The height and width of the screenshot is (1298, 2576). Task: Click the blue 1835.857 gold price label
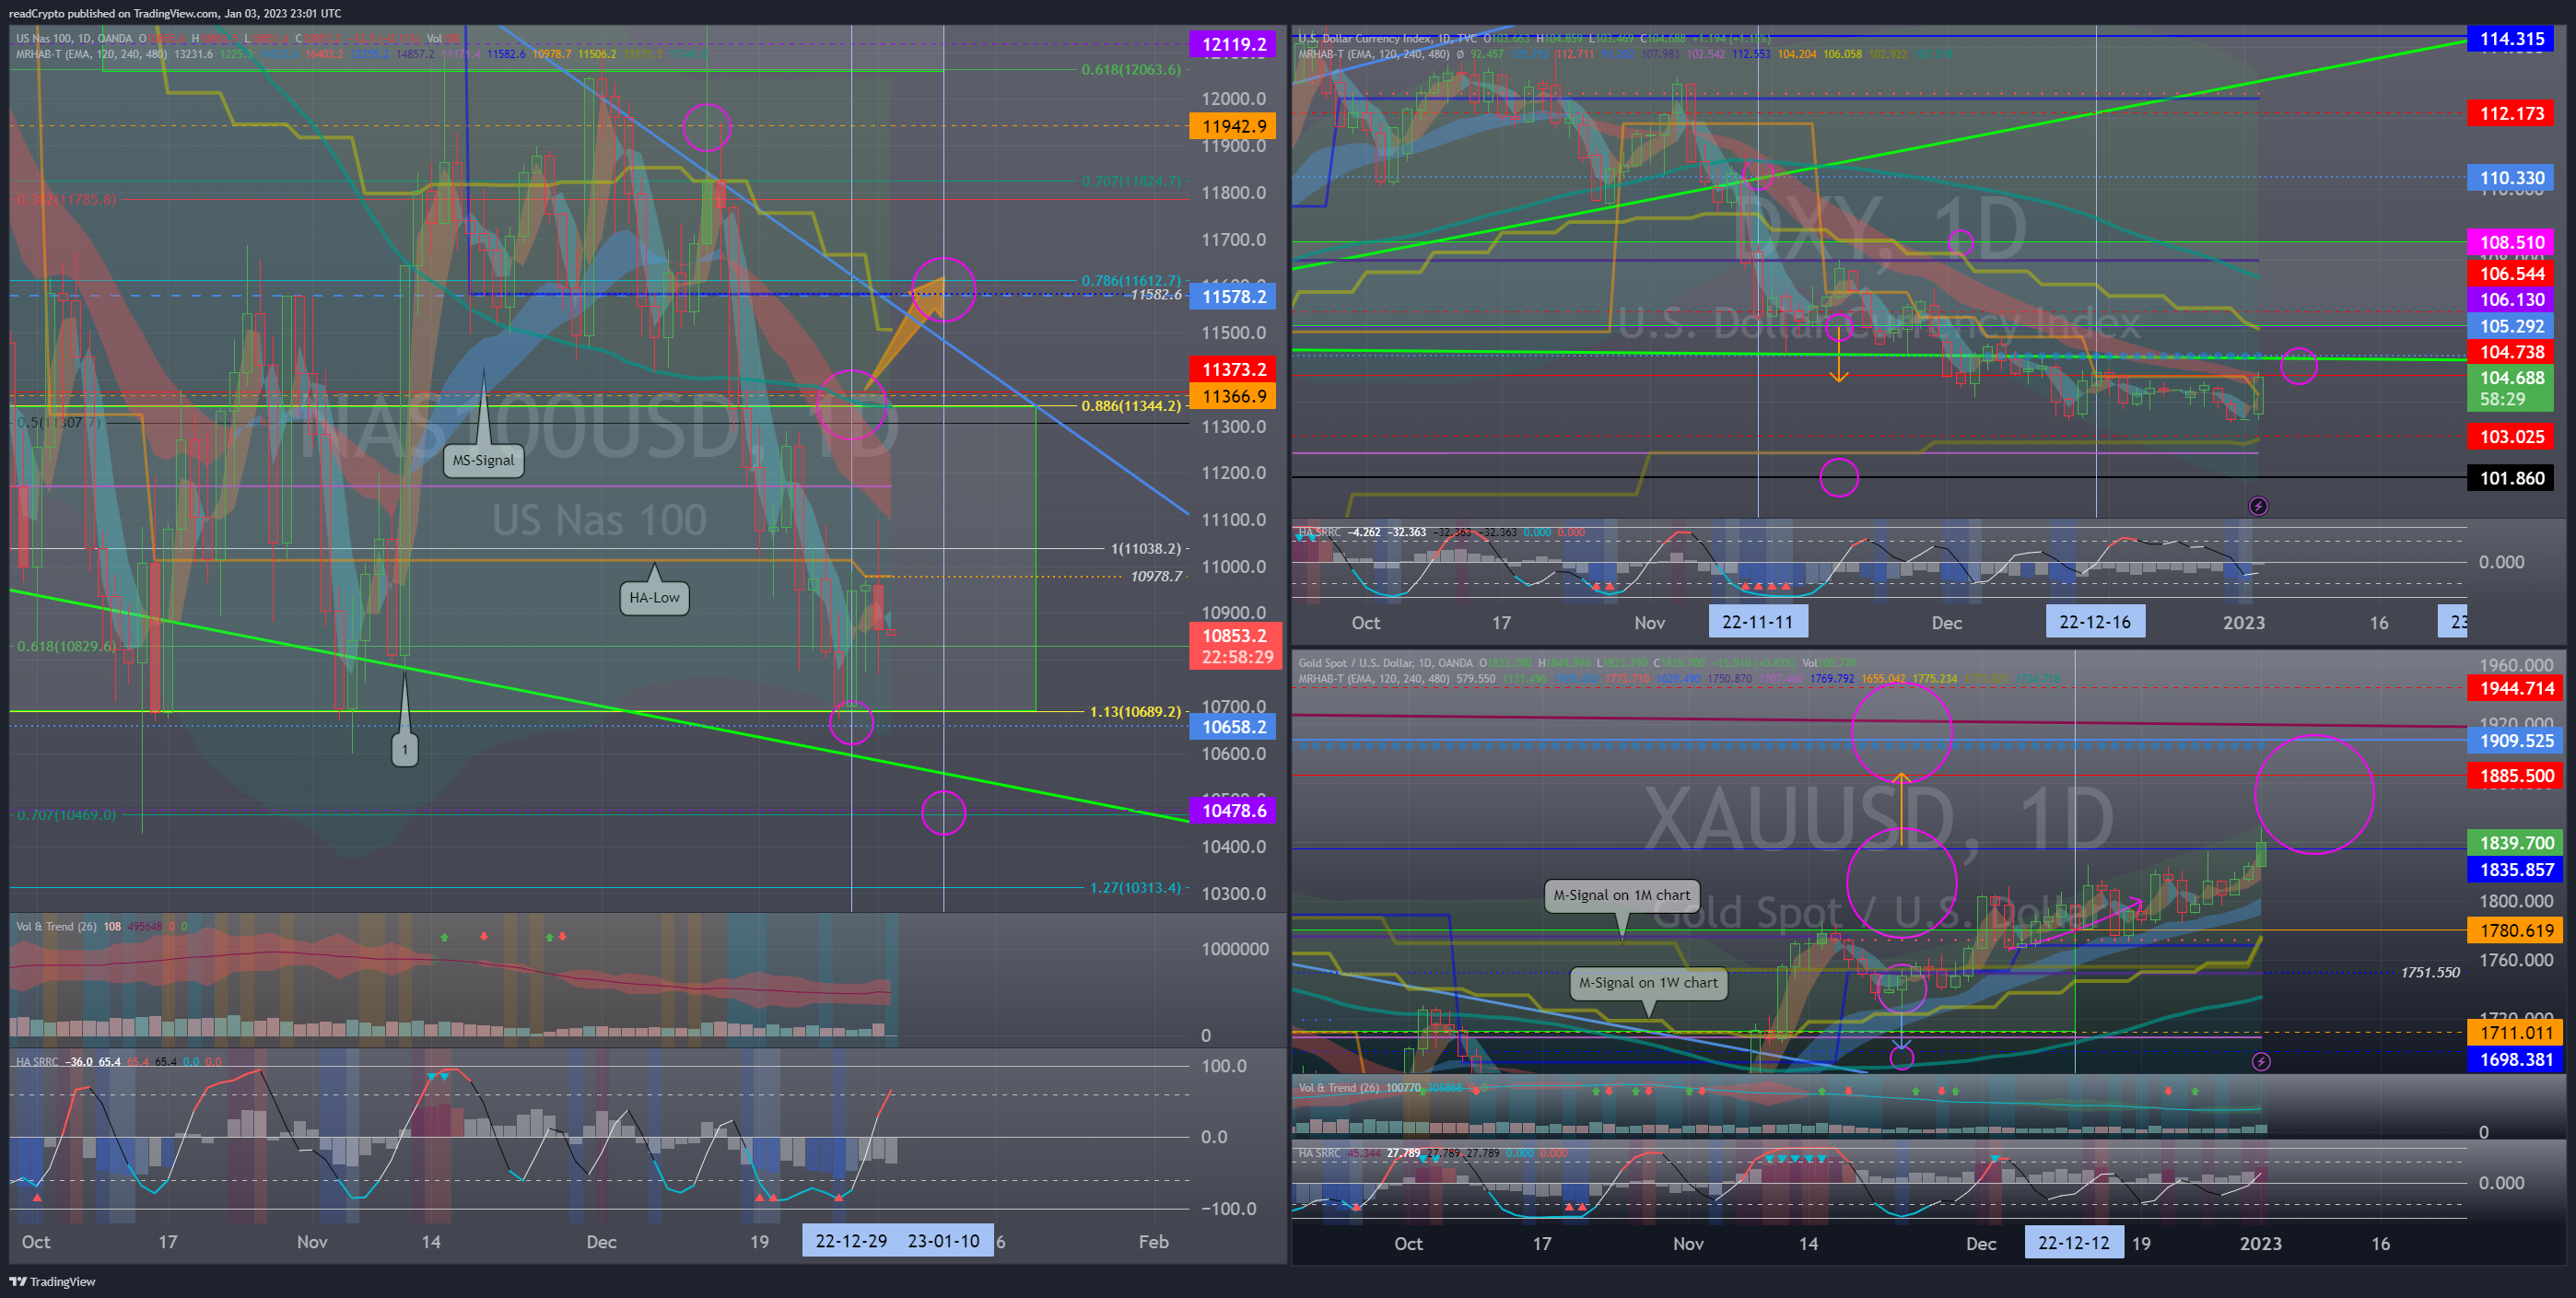[x=2516, y=870]
